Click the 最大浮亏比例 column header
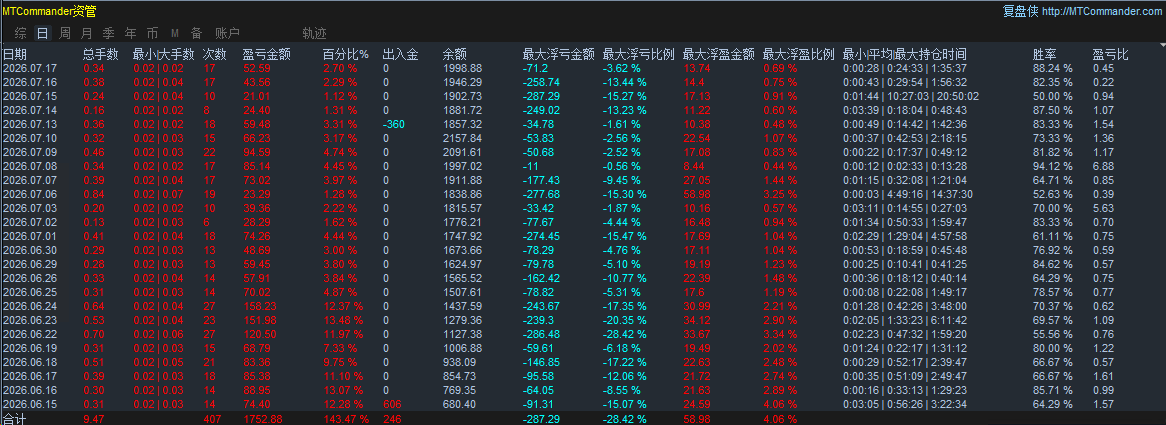Image resolution: width=1166 pixels, height=425 pixels. pos(639,54)
